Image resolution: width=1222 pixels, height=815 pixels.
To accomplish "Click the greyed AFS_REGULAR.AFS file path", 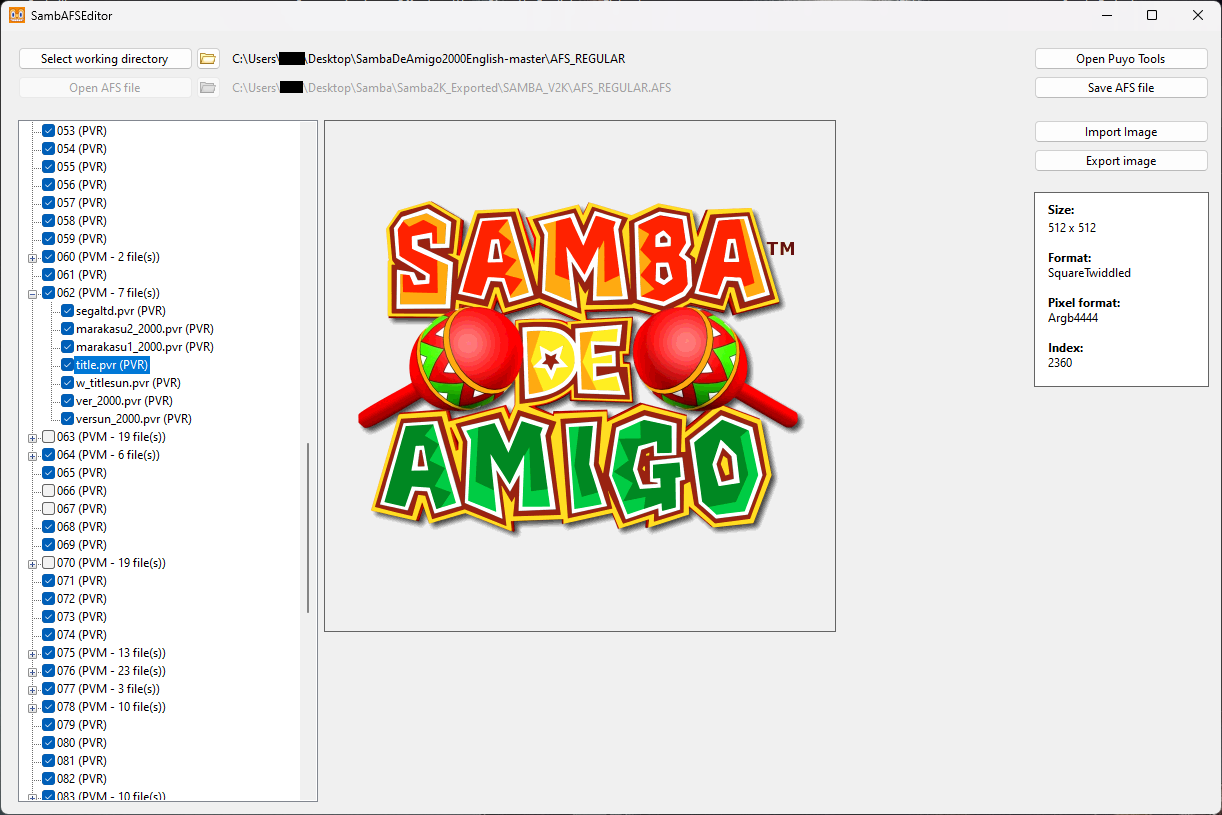I will [452, 88].
